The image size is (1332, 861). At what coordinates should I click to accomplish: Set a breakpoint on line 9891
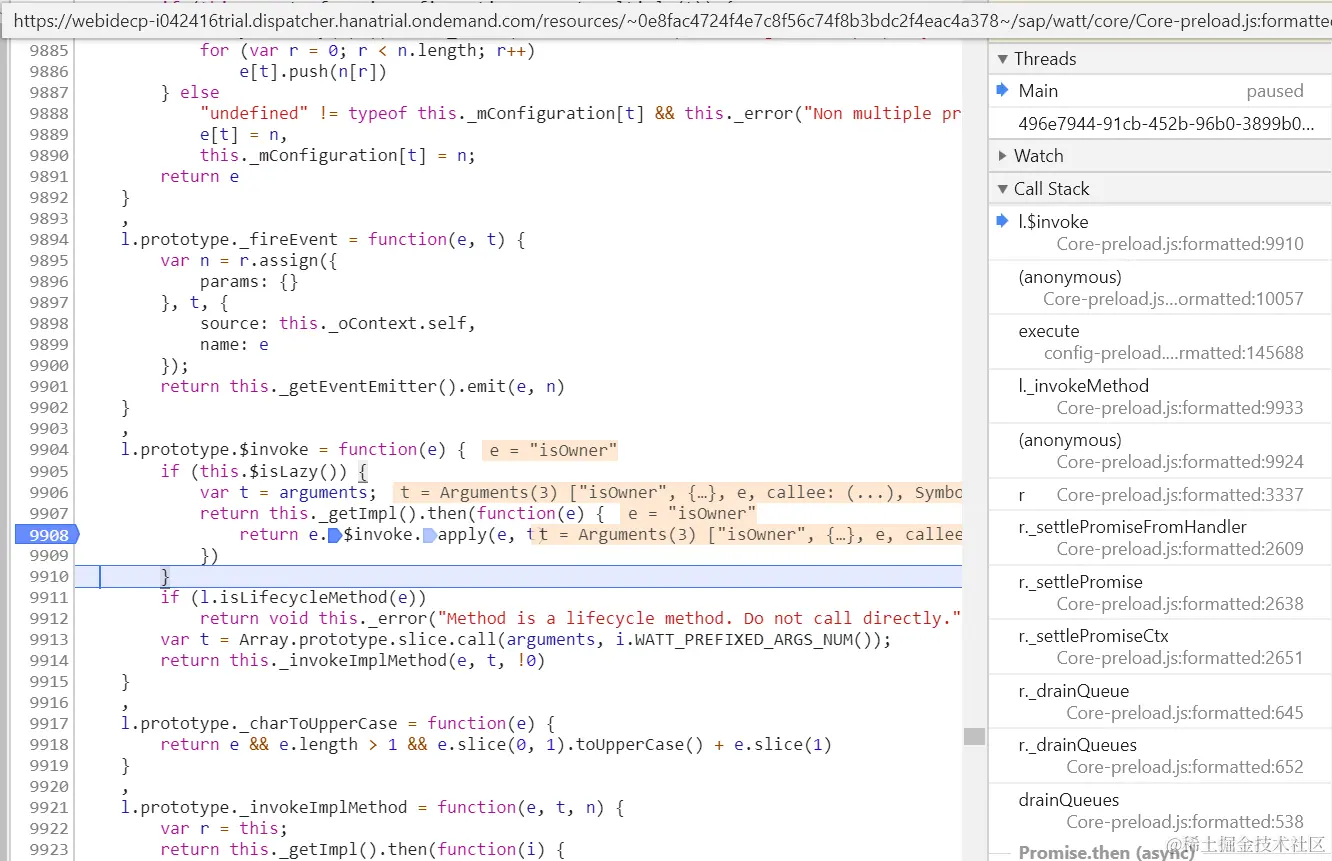click(x=49, y=176)
